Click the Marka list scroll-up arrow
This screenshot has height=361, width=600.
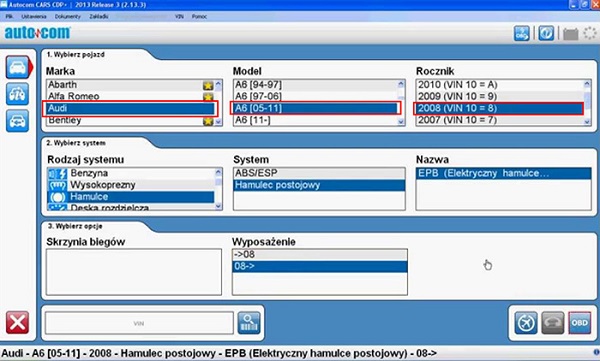tap(218, 84)
